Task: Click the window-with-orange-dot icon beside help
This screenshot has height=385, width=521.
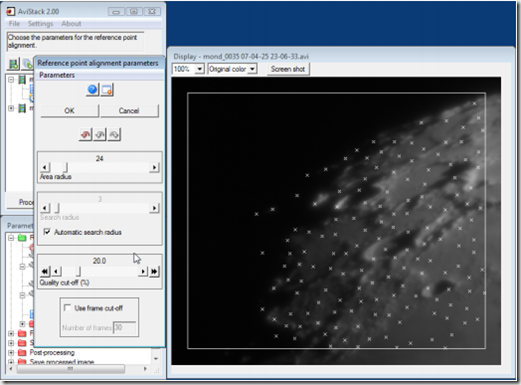Action: click(x=107, y=90)
